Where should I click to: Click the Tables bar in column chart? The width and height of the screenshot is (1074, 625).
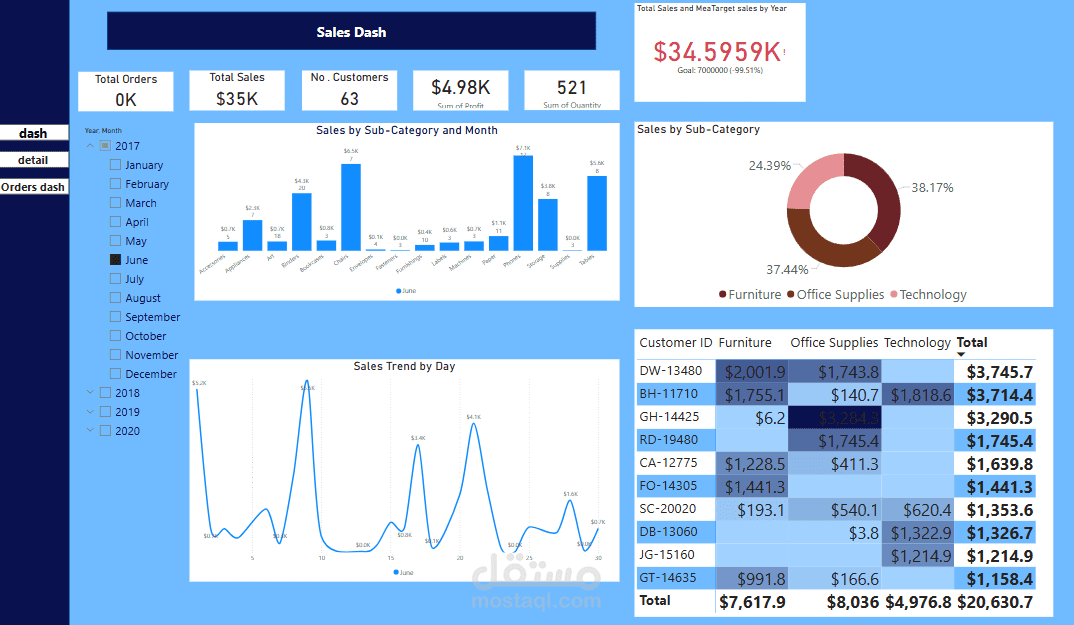597,213
